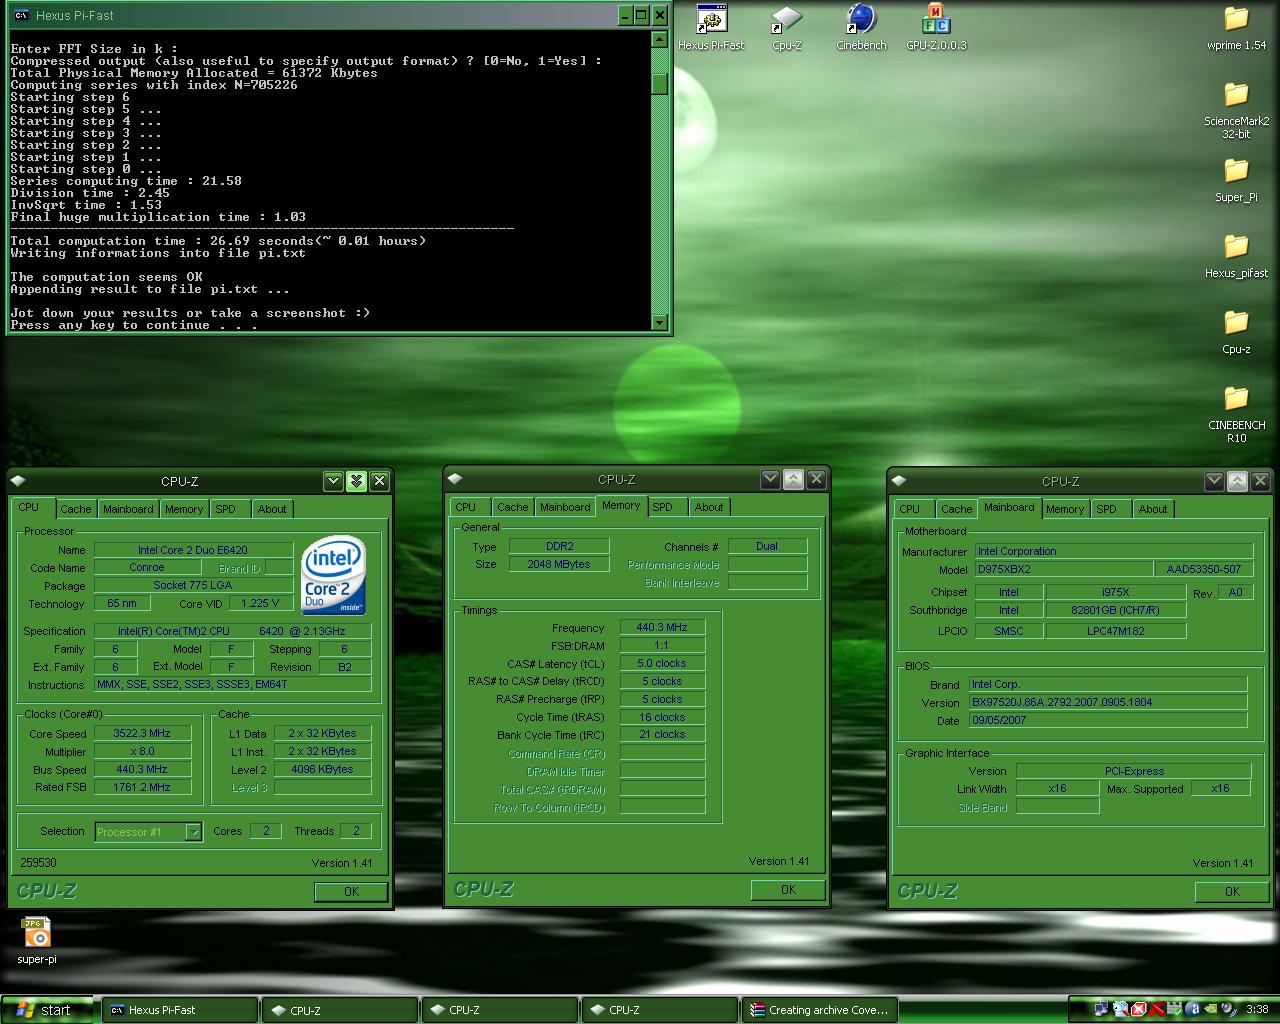Click the double-chevron roll button in the CPU tab window
This screenshot has height=1024, width=1280.
tap(356, 481)
